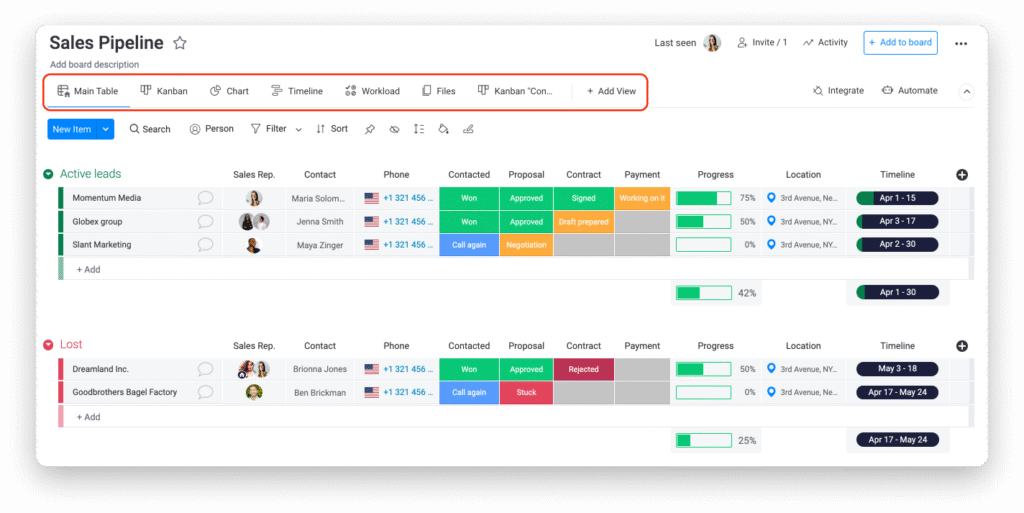Collapse the board header with chevron button

coord(966,91)
